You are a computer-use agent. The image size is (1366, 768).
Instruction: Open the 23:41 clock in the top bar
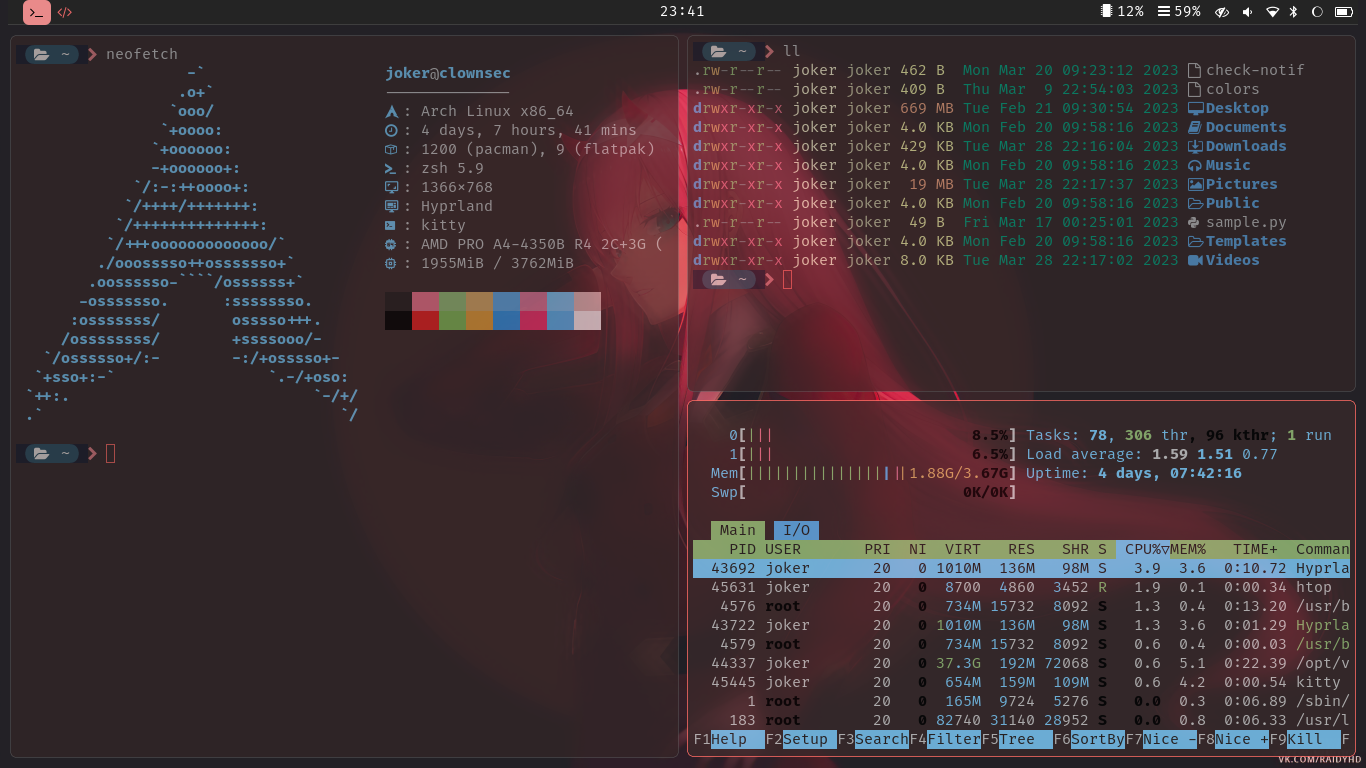point(682,12)
